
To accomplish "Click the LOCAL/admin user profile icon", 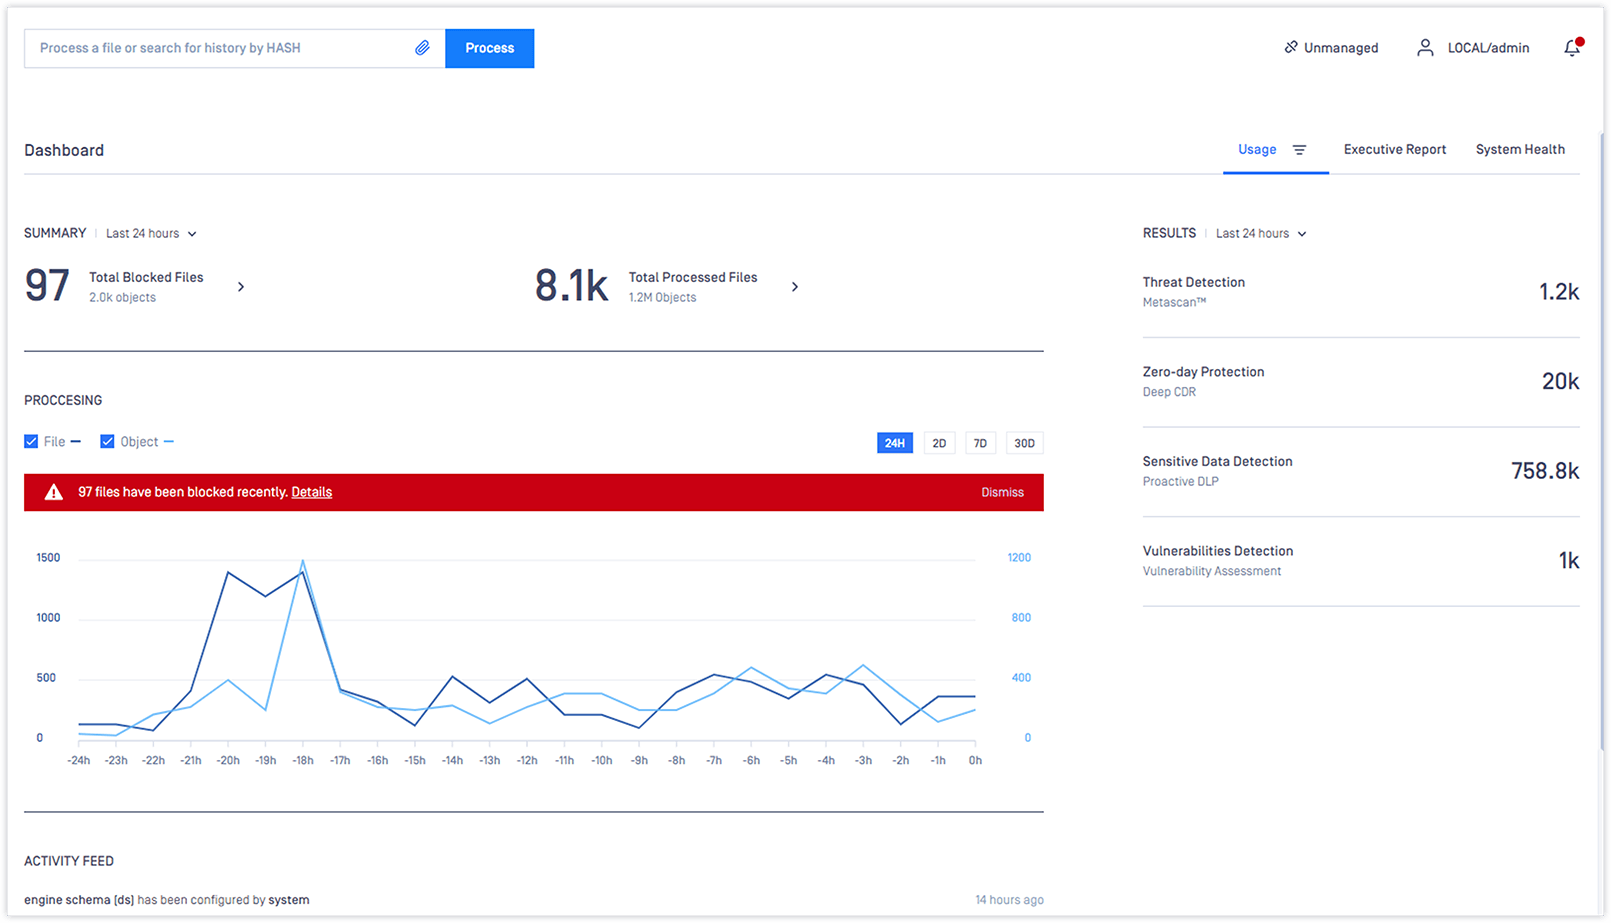I will (1425, 48).
